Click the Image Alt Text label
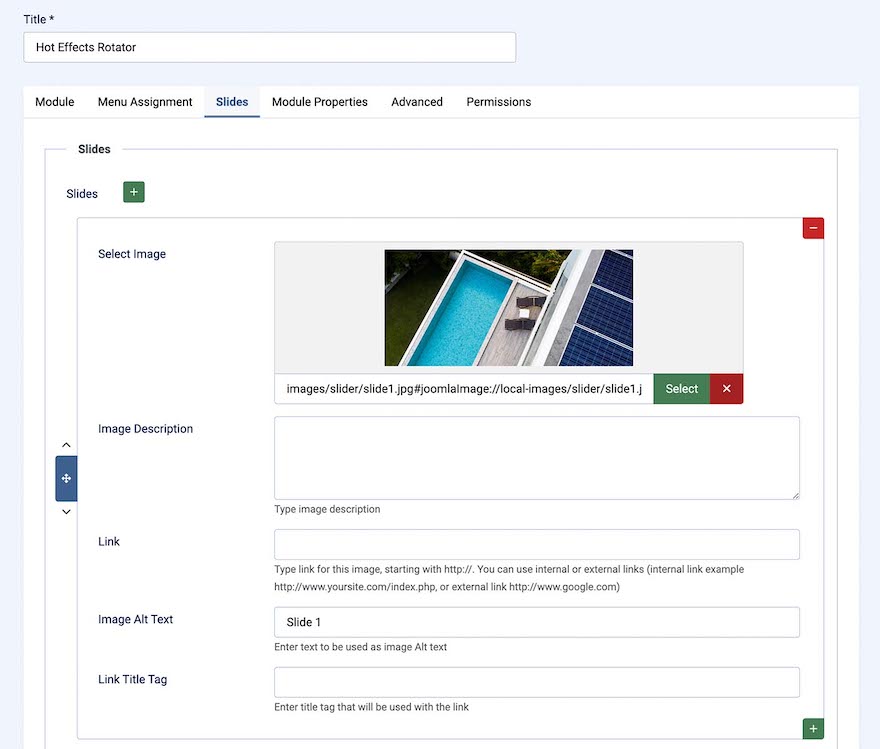Viewport: 880px width, 749px height. click(135, 619)
